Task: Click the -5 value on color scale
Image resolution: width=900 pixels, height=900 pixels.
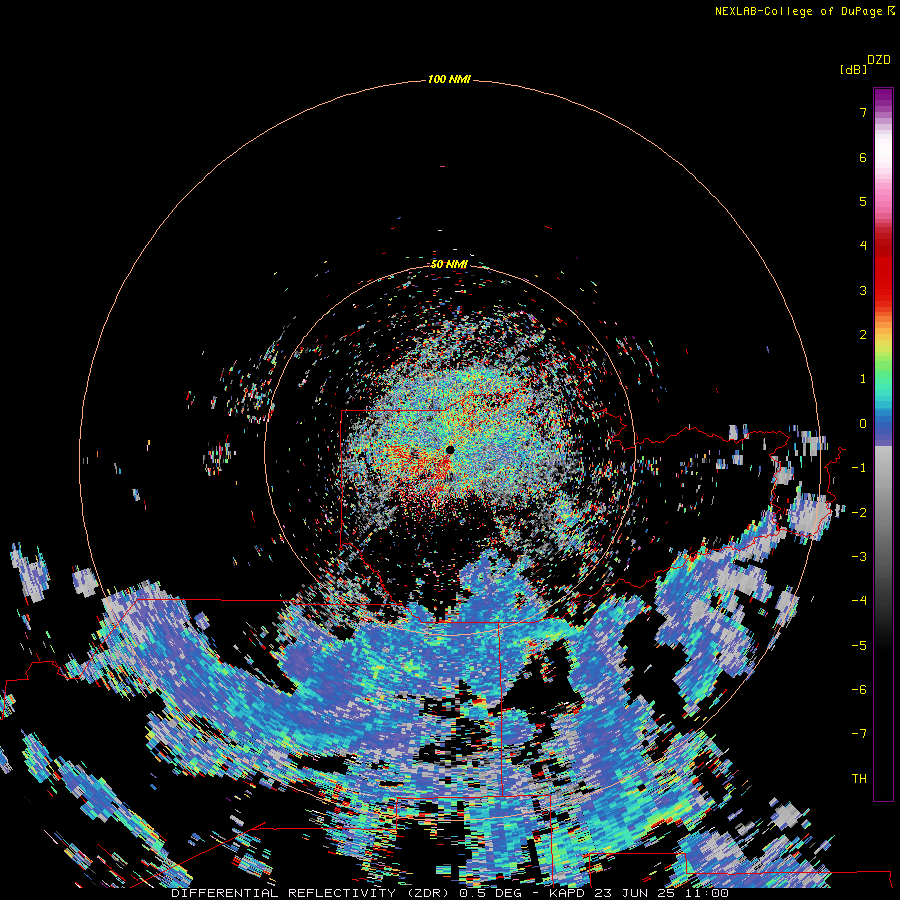Action: 859,646
